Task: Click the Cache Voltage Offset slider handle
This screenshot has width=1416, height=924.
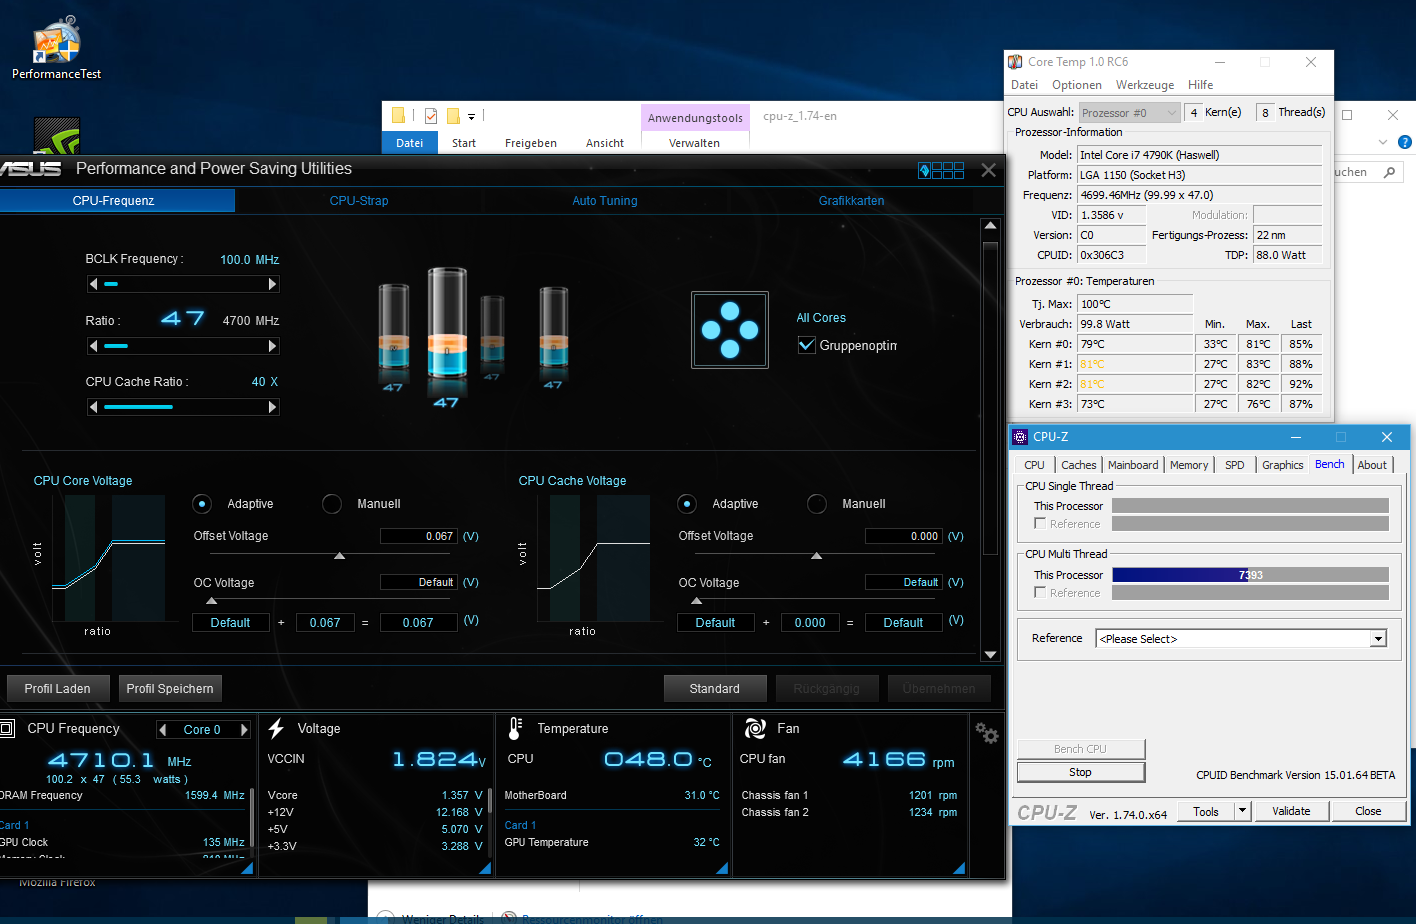Action: pos(817,555)
